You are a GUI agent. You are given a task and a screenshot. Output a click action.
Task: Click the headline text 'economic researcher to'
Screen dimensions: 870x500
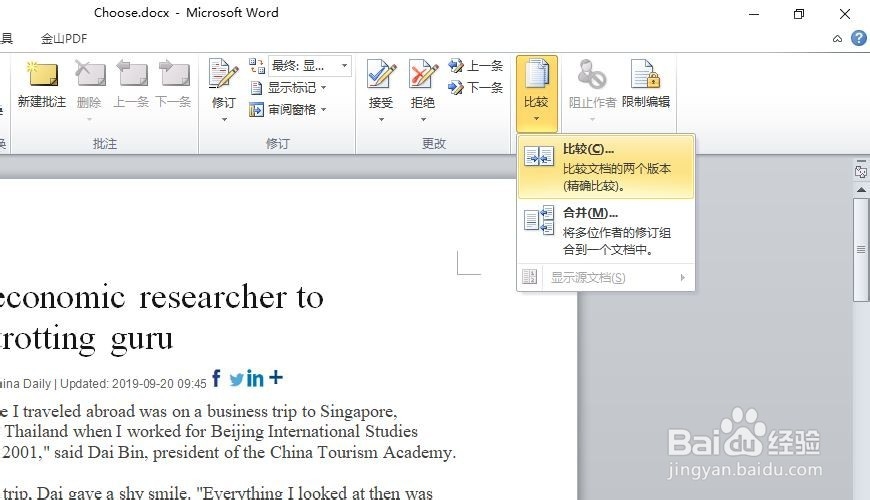pyautogui.click(x=161, y=297)
